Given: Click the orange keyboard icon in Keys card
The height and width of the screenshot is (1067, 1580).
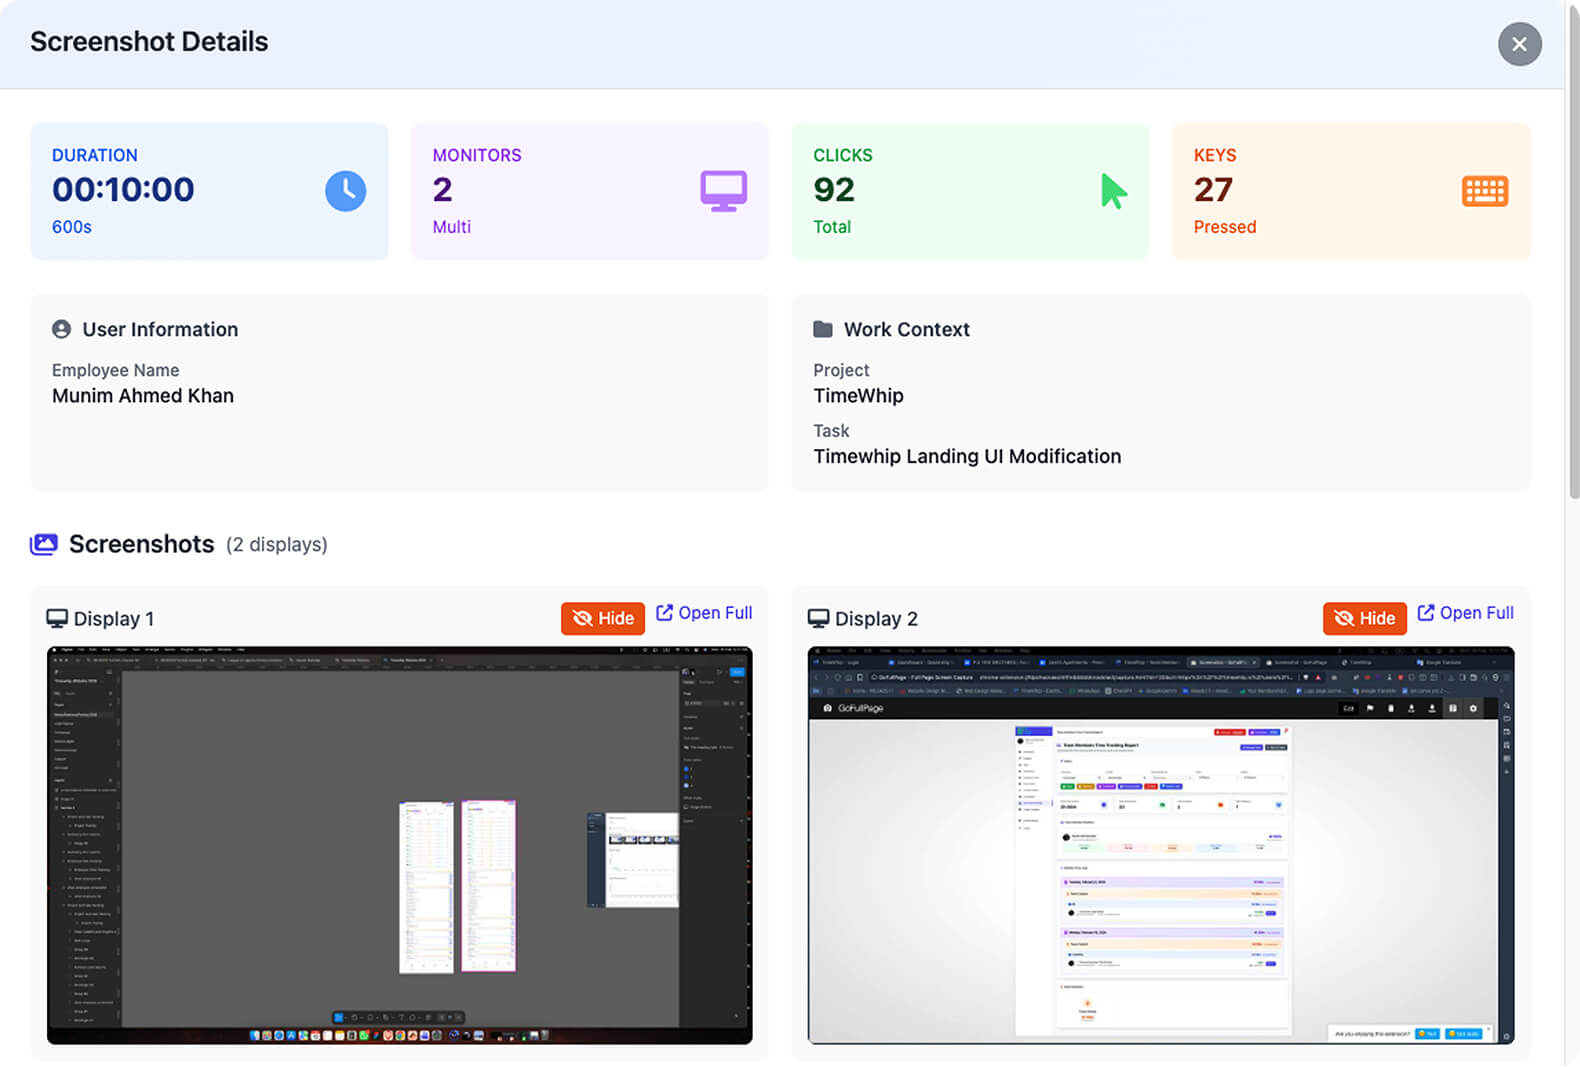Looking at the screenshot, I should point(1484,191).
